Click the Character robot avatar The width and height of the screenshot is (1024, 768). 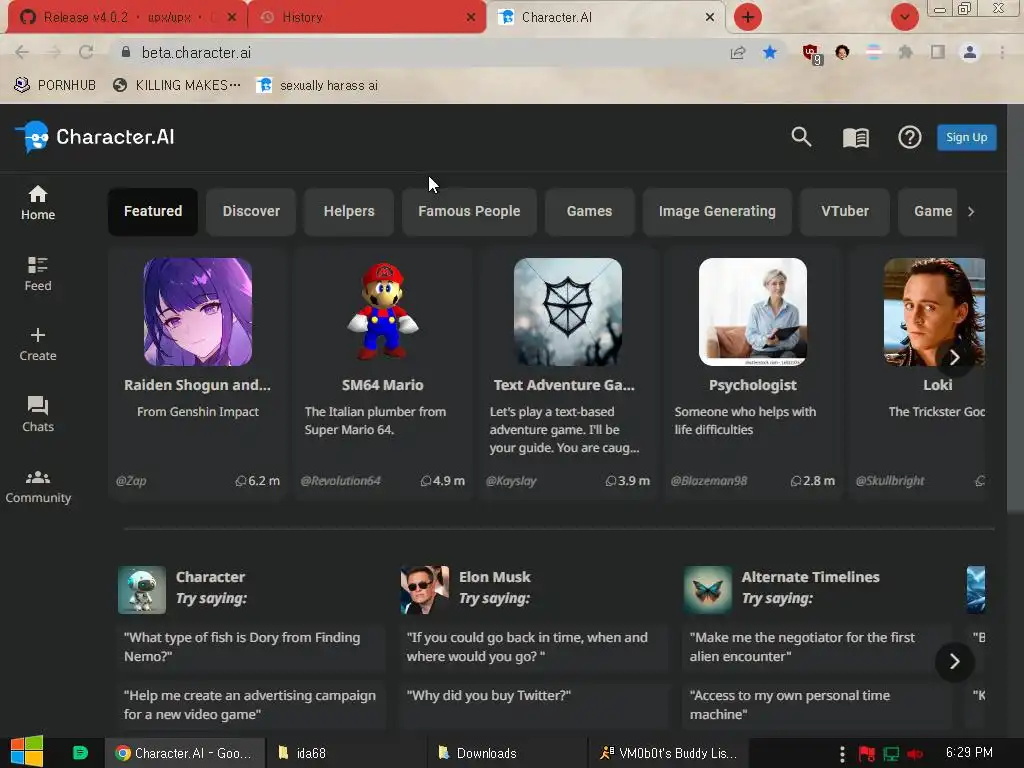pos(142,590)
